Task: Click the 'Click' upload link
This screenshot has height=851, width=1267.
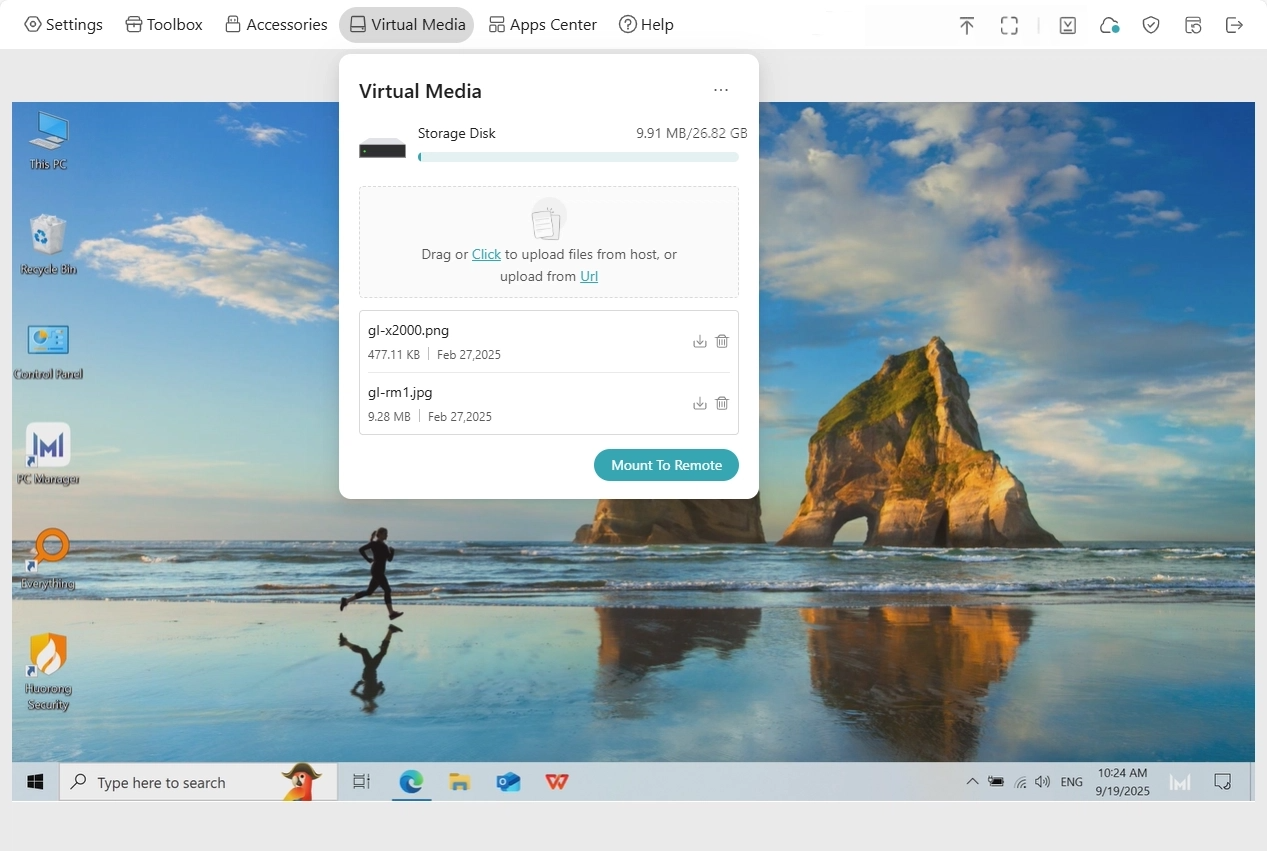Action: tap(486, 255)
